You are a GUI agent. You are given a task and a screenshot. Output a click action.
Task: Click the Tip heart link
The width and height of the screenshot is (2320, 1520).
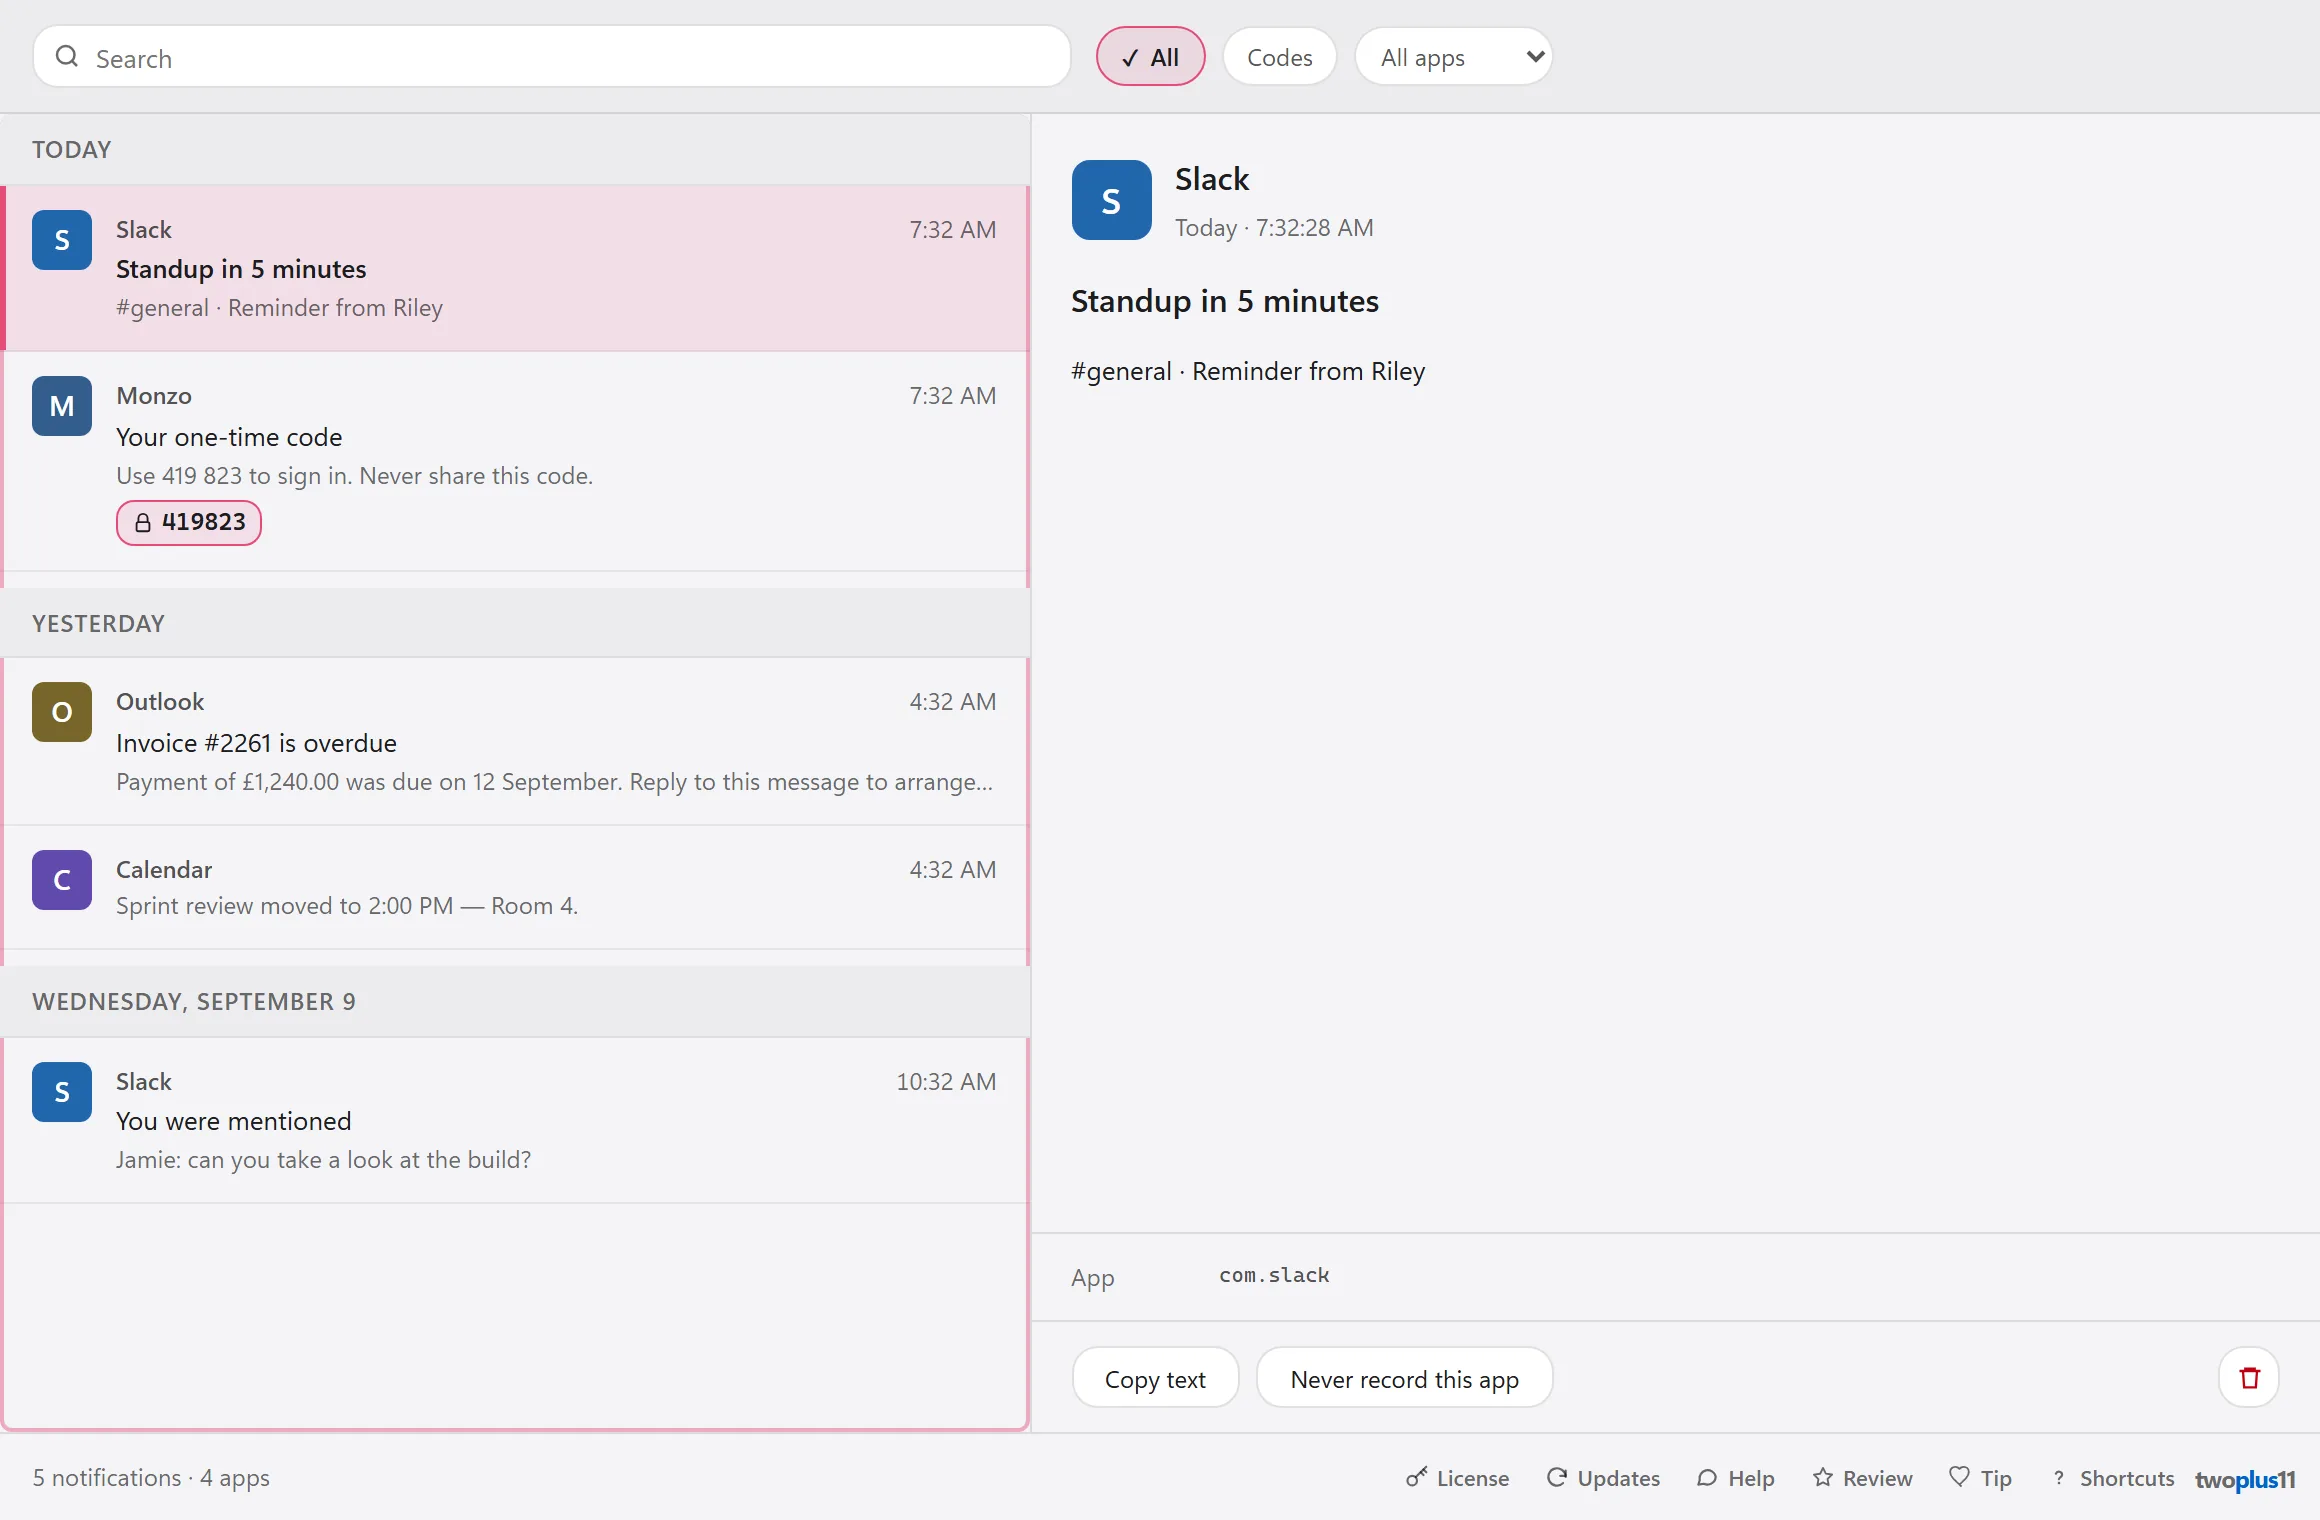tap(1980, 1478)
